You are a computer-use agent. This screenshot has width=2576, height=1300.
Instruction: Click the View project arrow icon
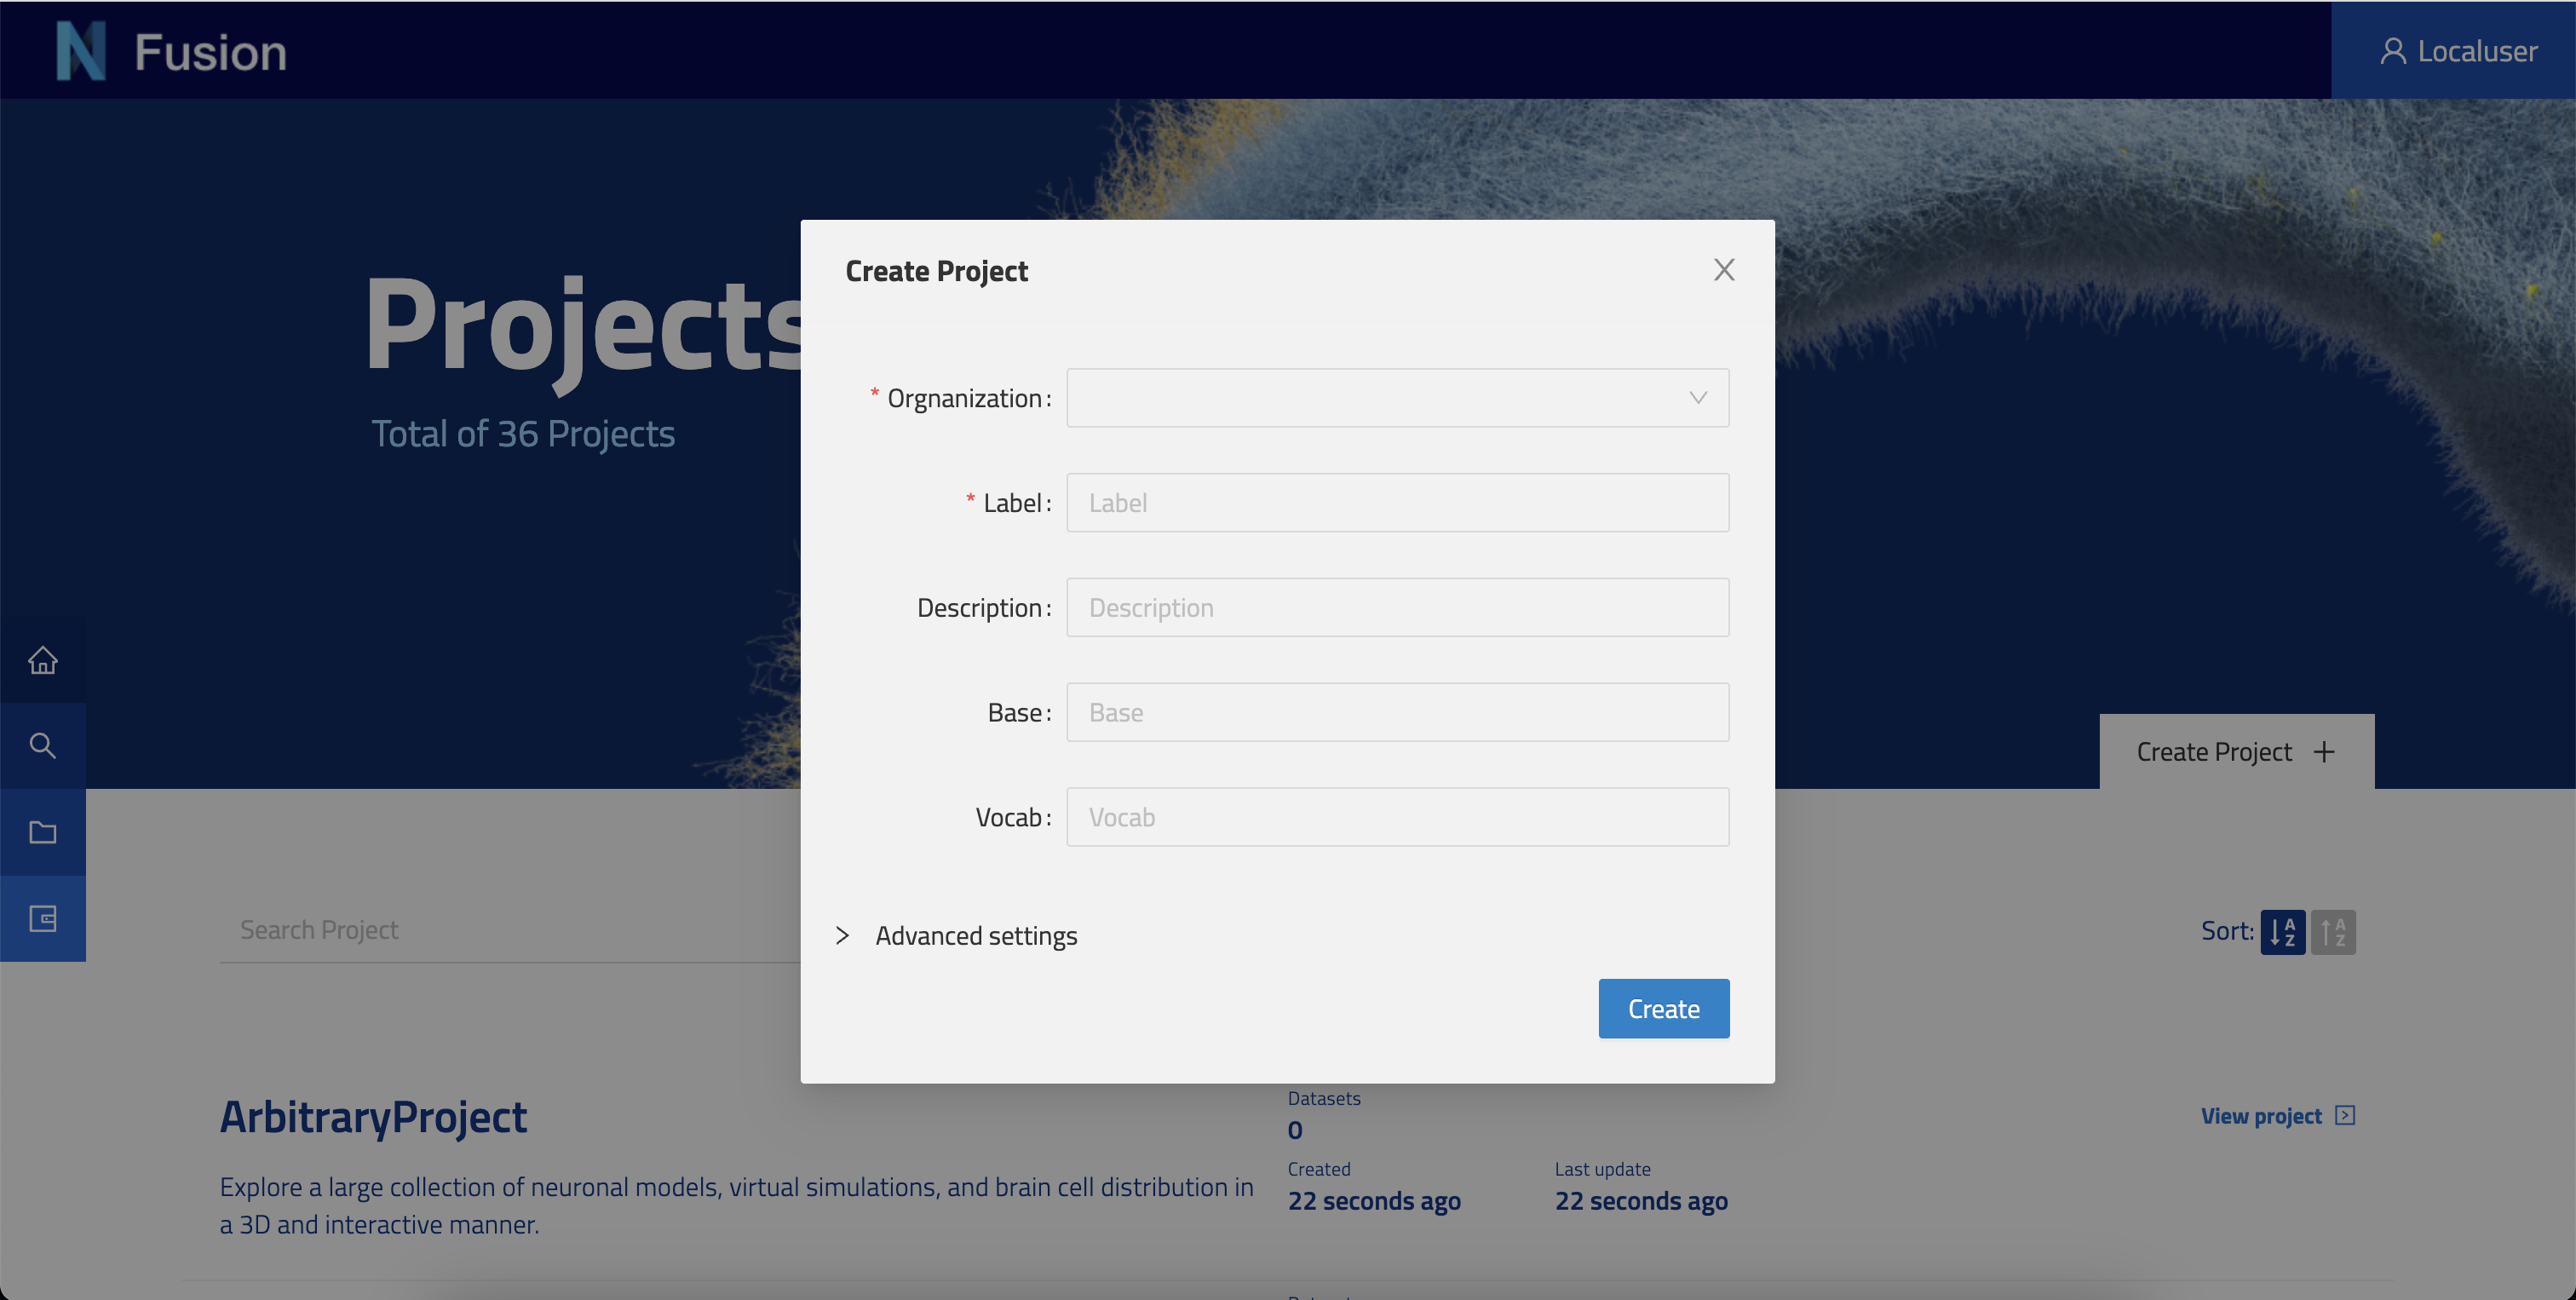[x=2345, y=1116]
